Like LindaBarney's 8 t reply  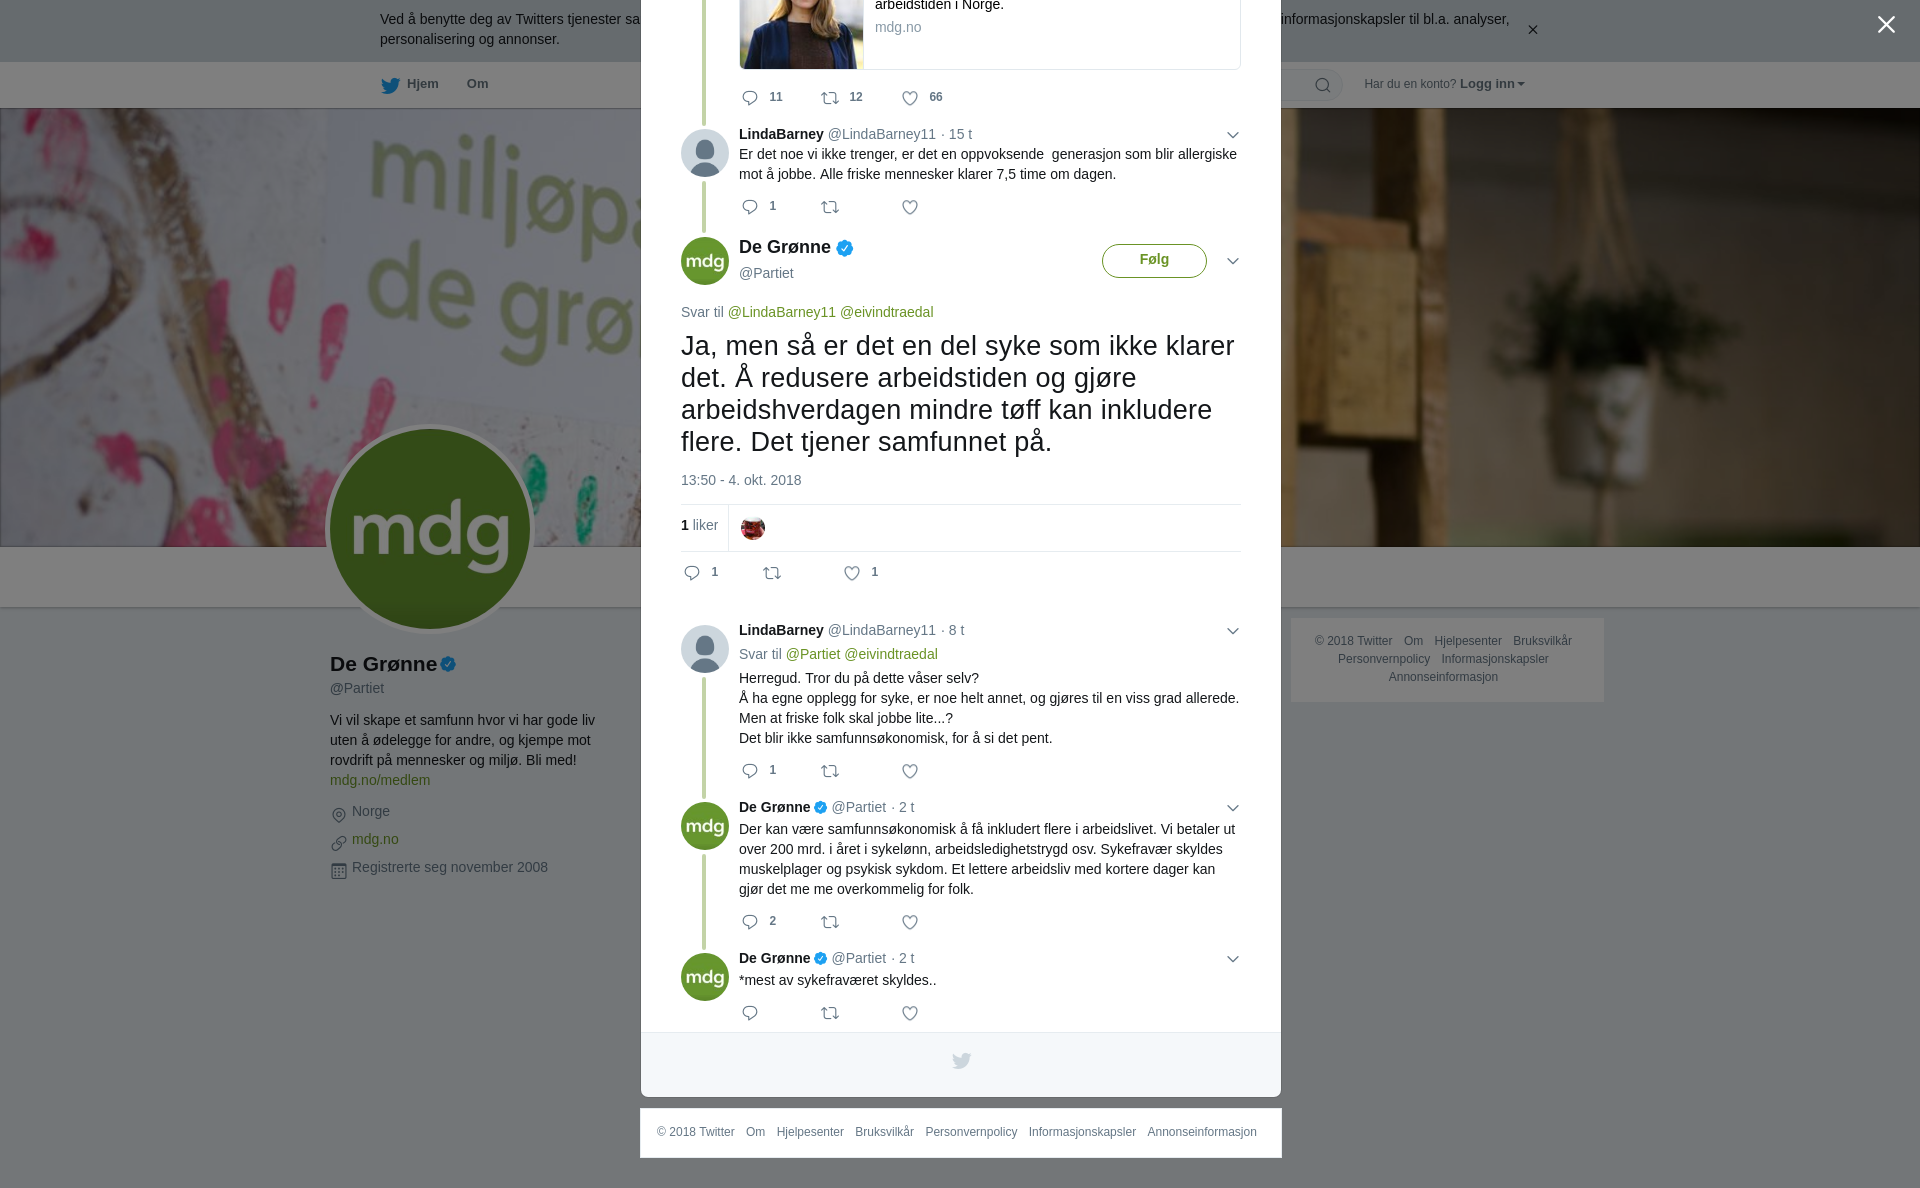(910, 772)
